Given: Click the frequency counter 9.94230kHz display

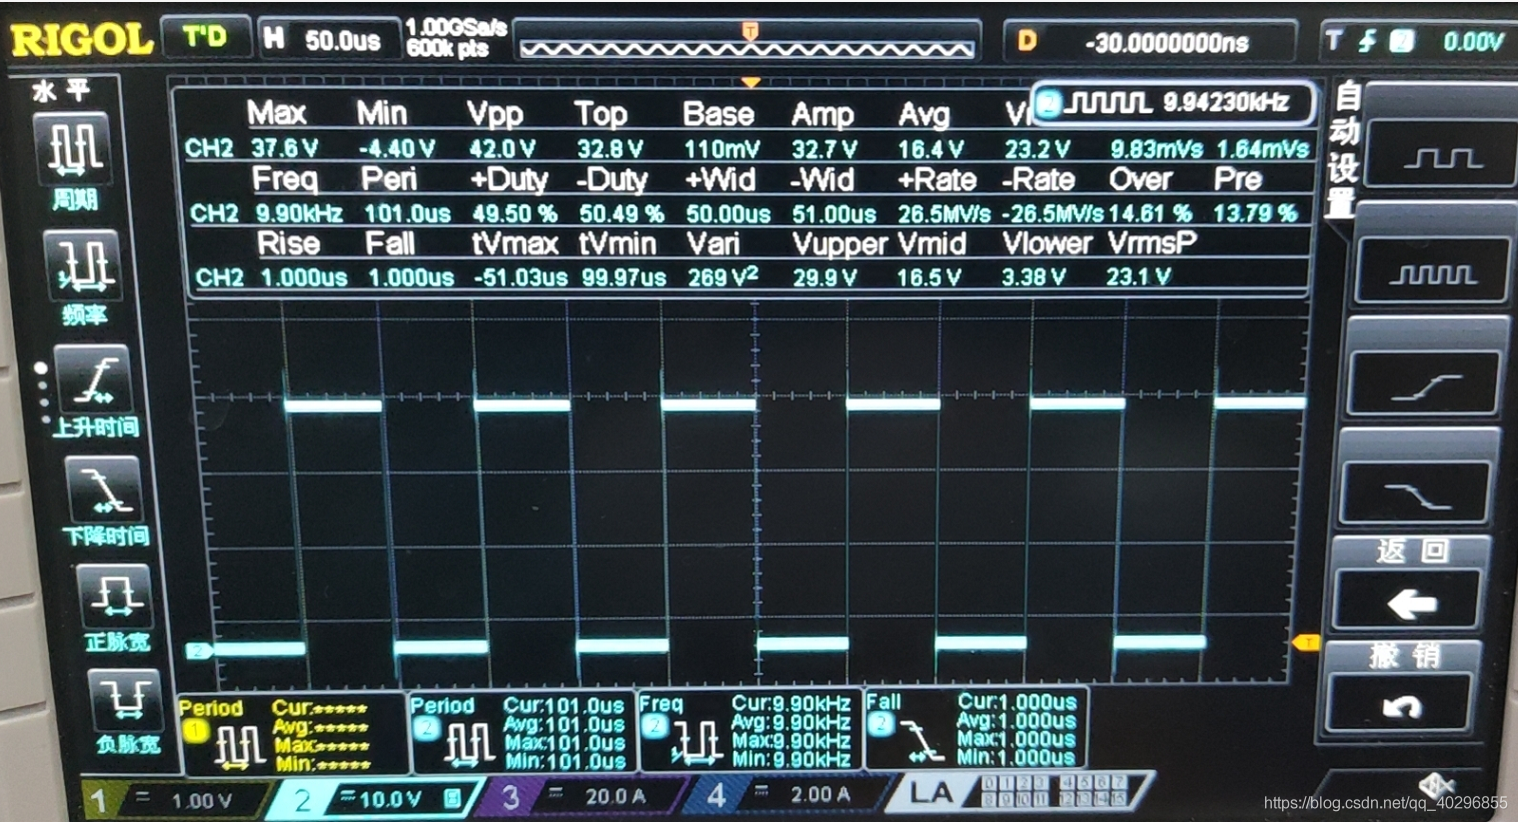Looking at the screenshot, I should pyautogui.click(x=1174, y=103).
